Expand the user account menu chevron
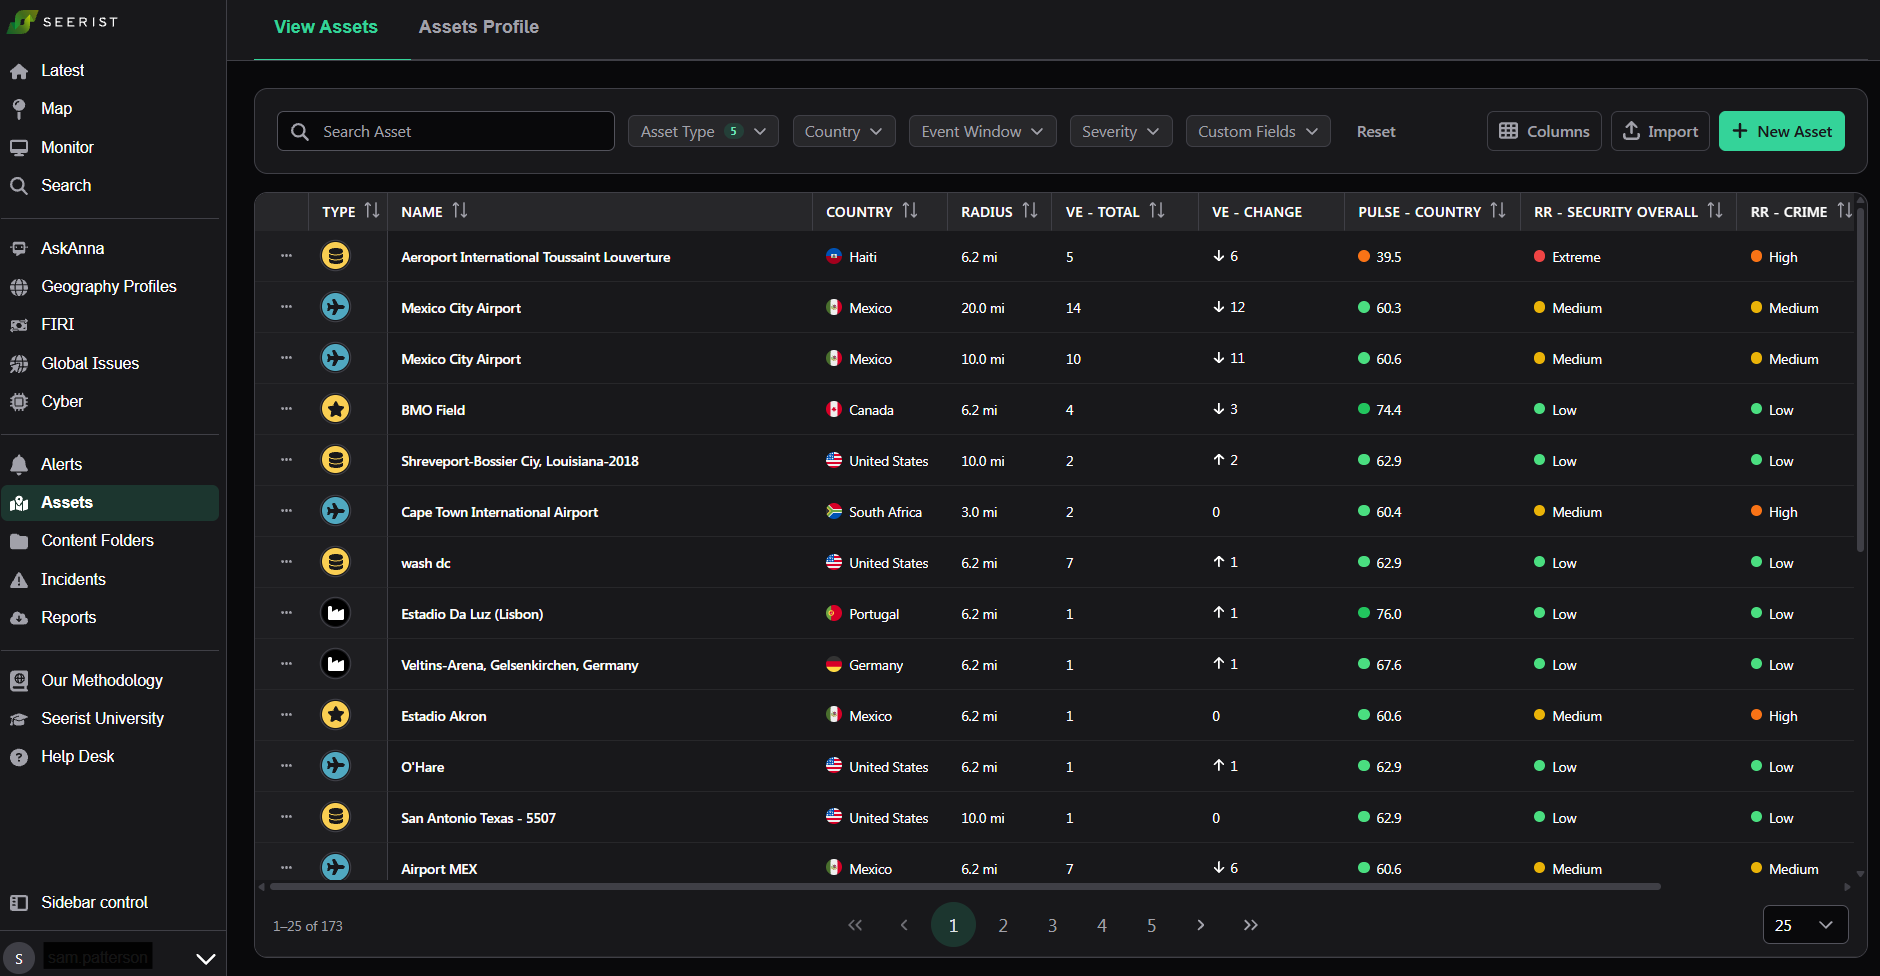Image resolution: width=1880 pixels, height=976 pixels. pos(206,959)
